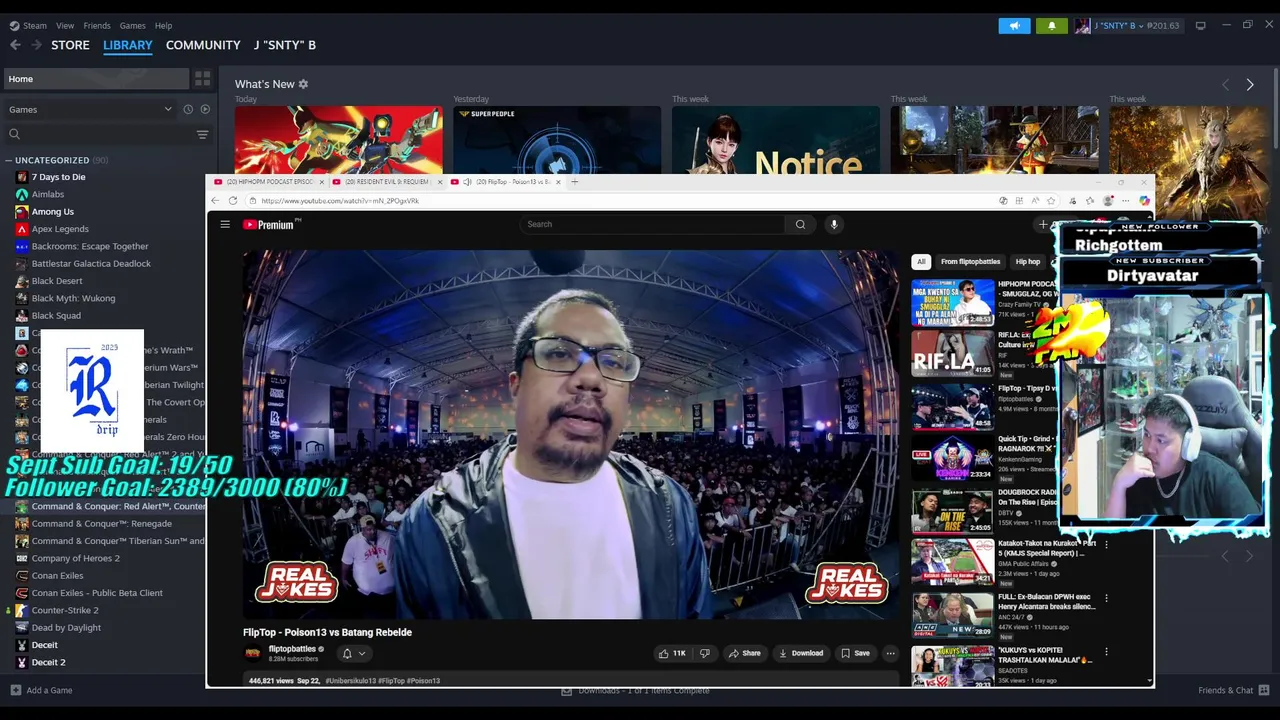The height and width of the screenshot is (720, 1280).
Task: Open Steam LIBRARY section
Action: pyautogui.click(x=128, y=45)
